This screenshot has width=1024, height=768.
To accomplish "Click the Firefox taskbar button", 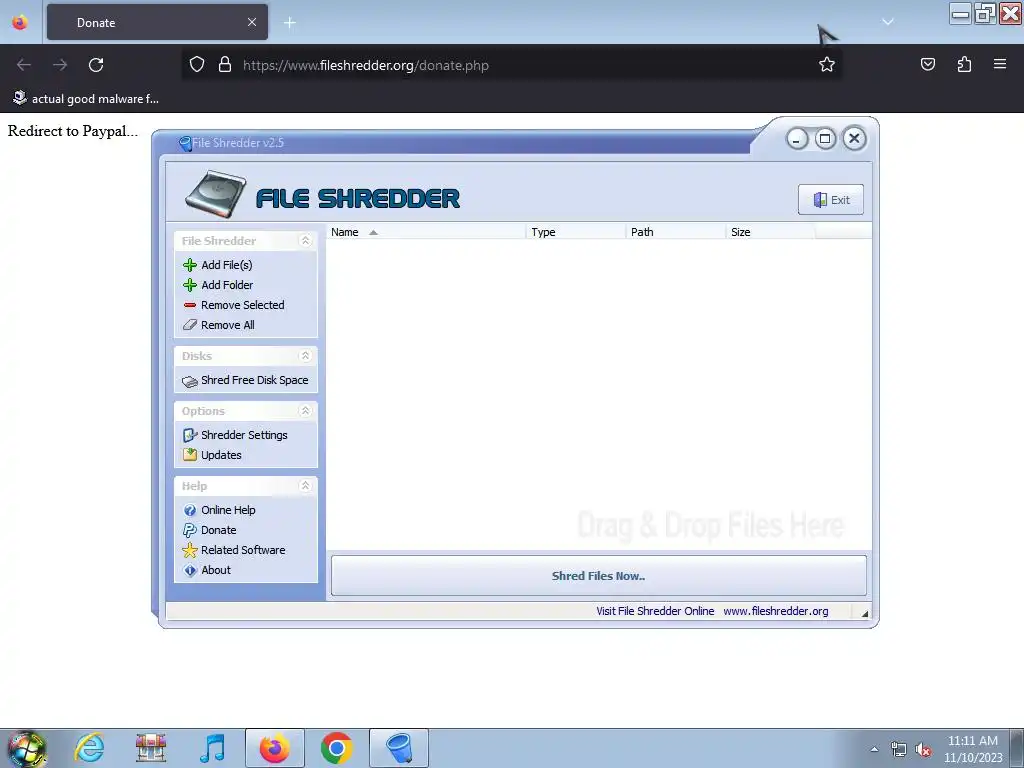I will (x=274, y=748).
